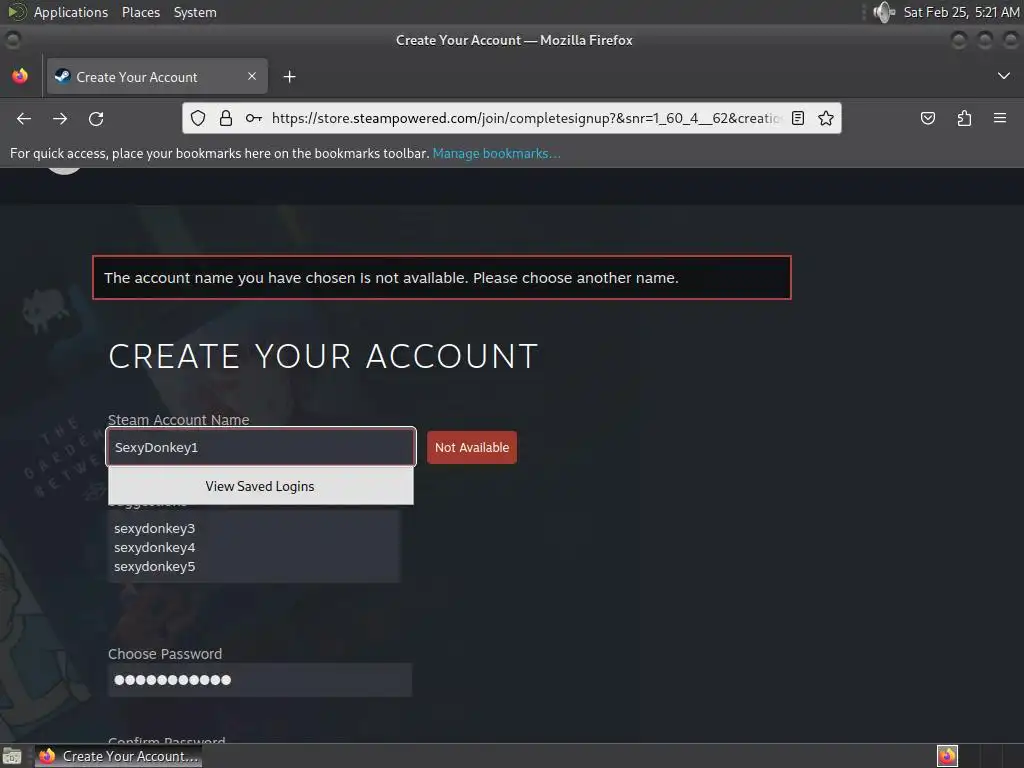Close the Create Your Account tab
The height and width of the screenshot is (768, 1024).
252,76
